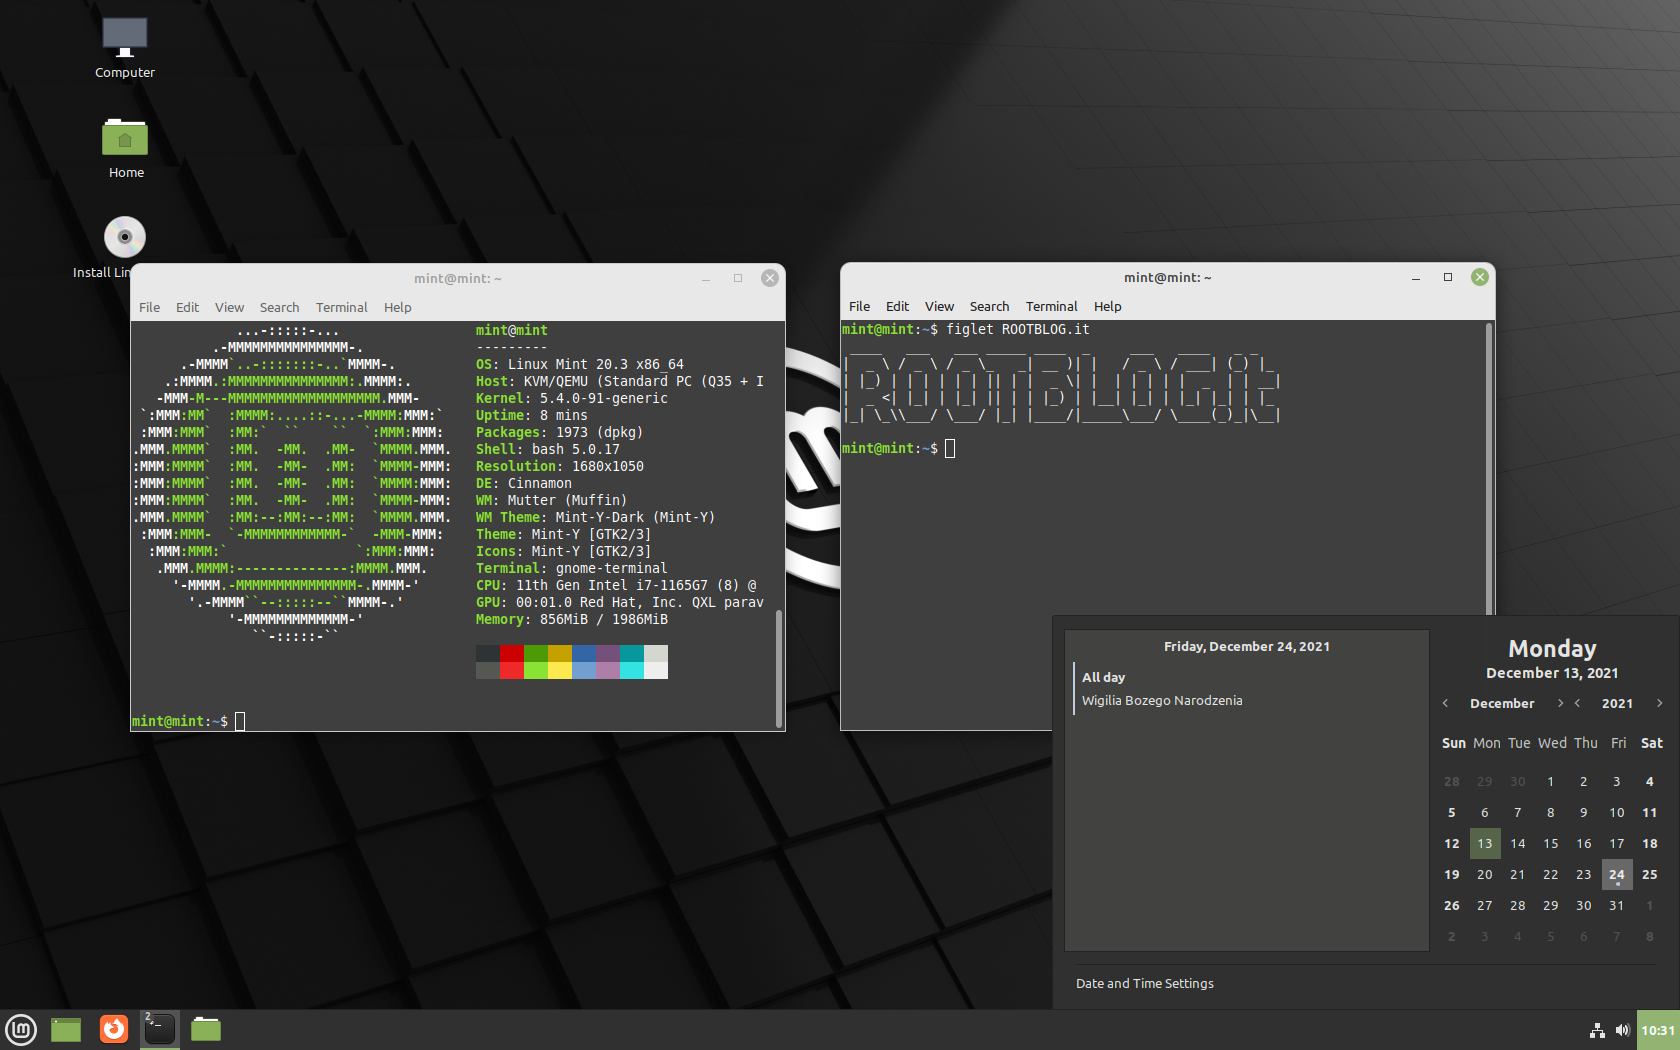Go back to year 2020 with left chevron

click(1577, 703)
